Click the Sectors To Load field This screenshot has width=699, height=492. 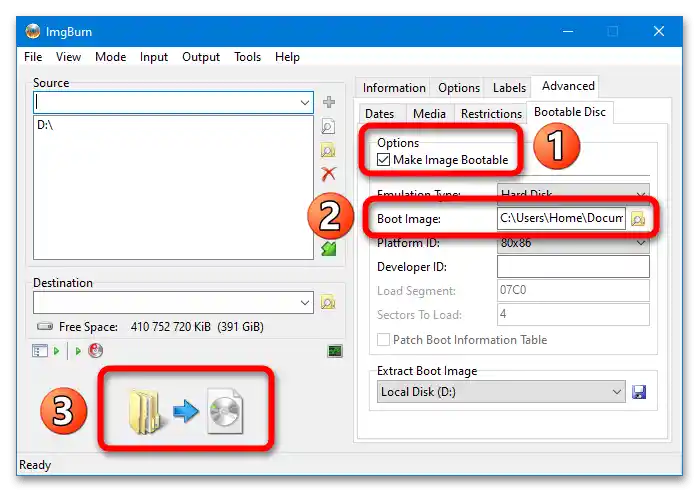click(573, 315)
